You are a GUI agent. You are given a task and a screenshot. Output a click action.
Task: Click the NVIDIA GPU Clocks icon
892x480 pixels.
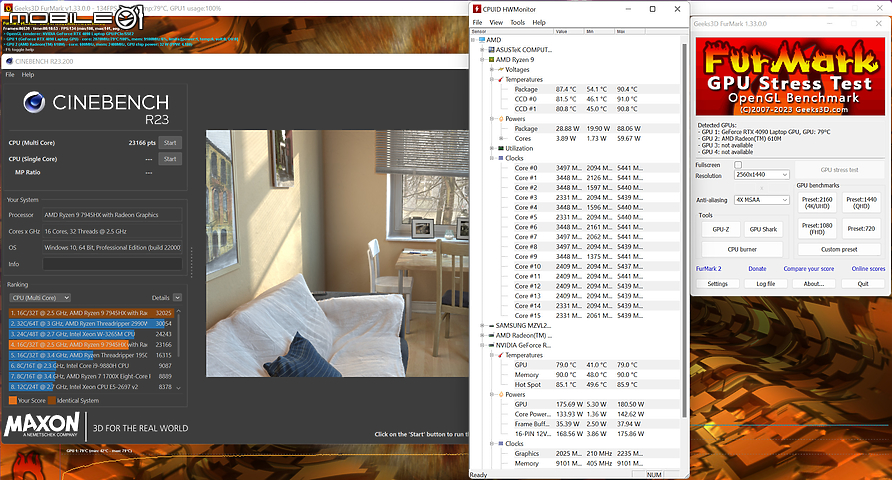(501, 444)
